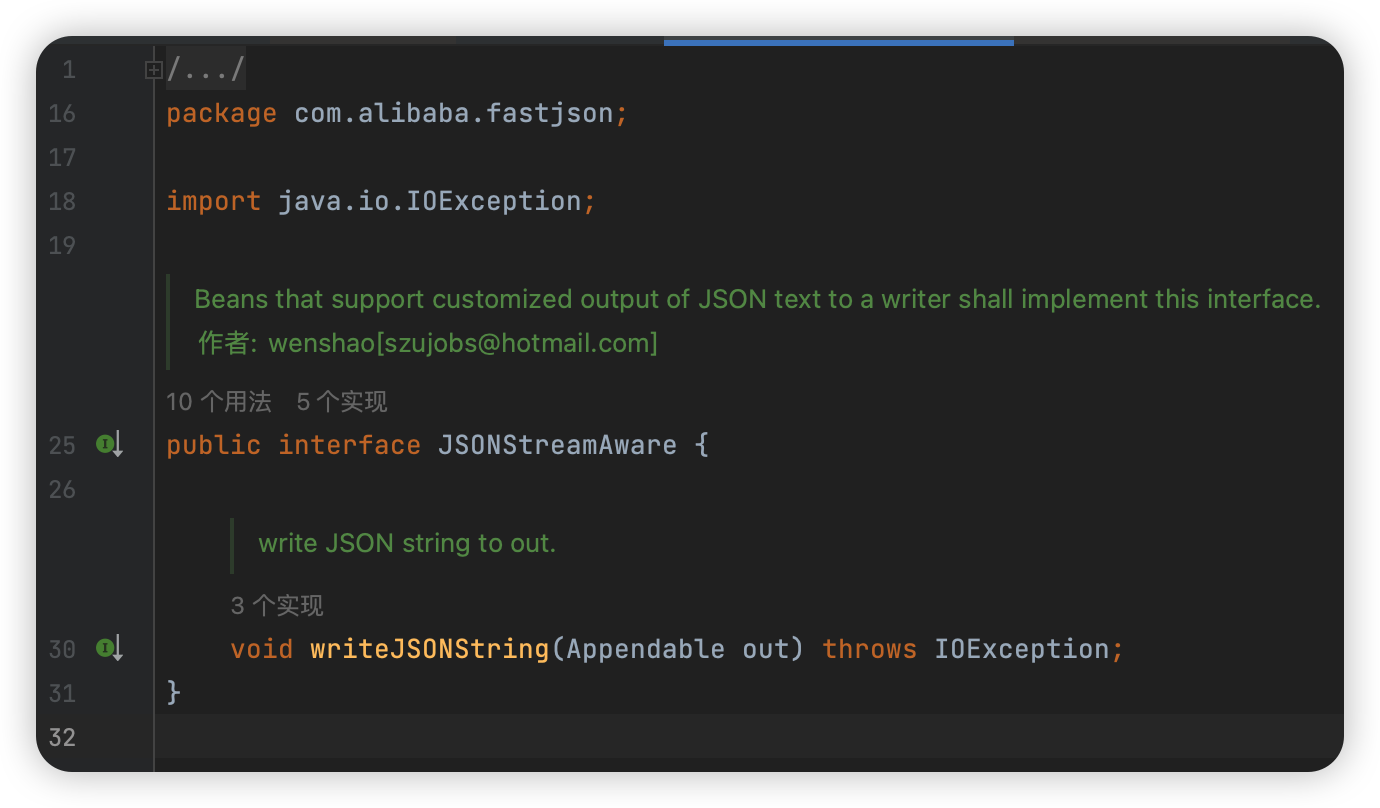This screenshot has width=1380, height=808.
Task: Click the 'write JSON string to out.' doc comment
Action: (x=407, y=544)
